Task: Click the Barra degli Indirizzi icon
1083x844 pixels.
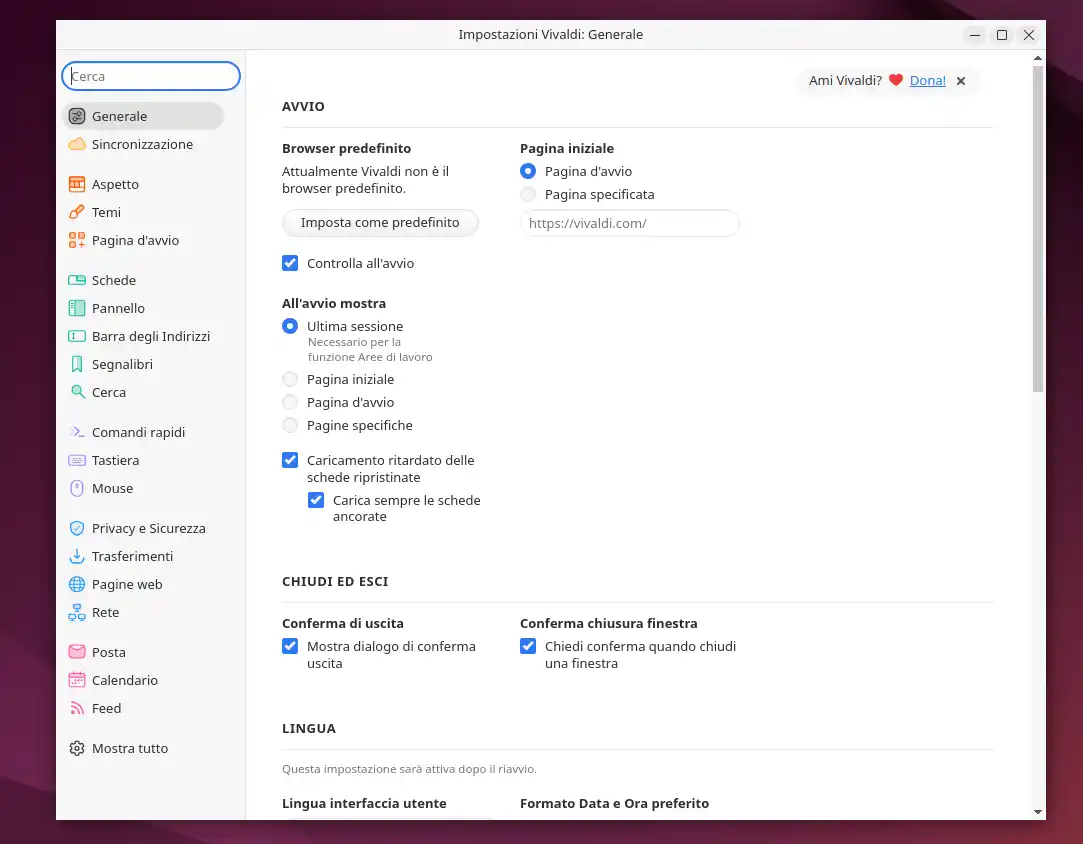Action: click(x=77, y=336)
